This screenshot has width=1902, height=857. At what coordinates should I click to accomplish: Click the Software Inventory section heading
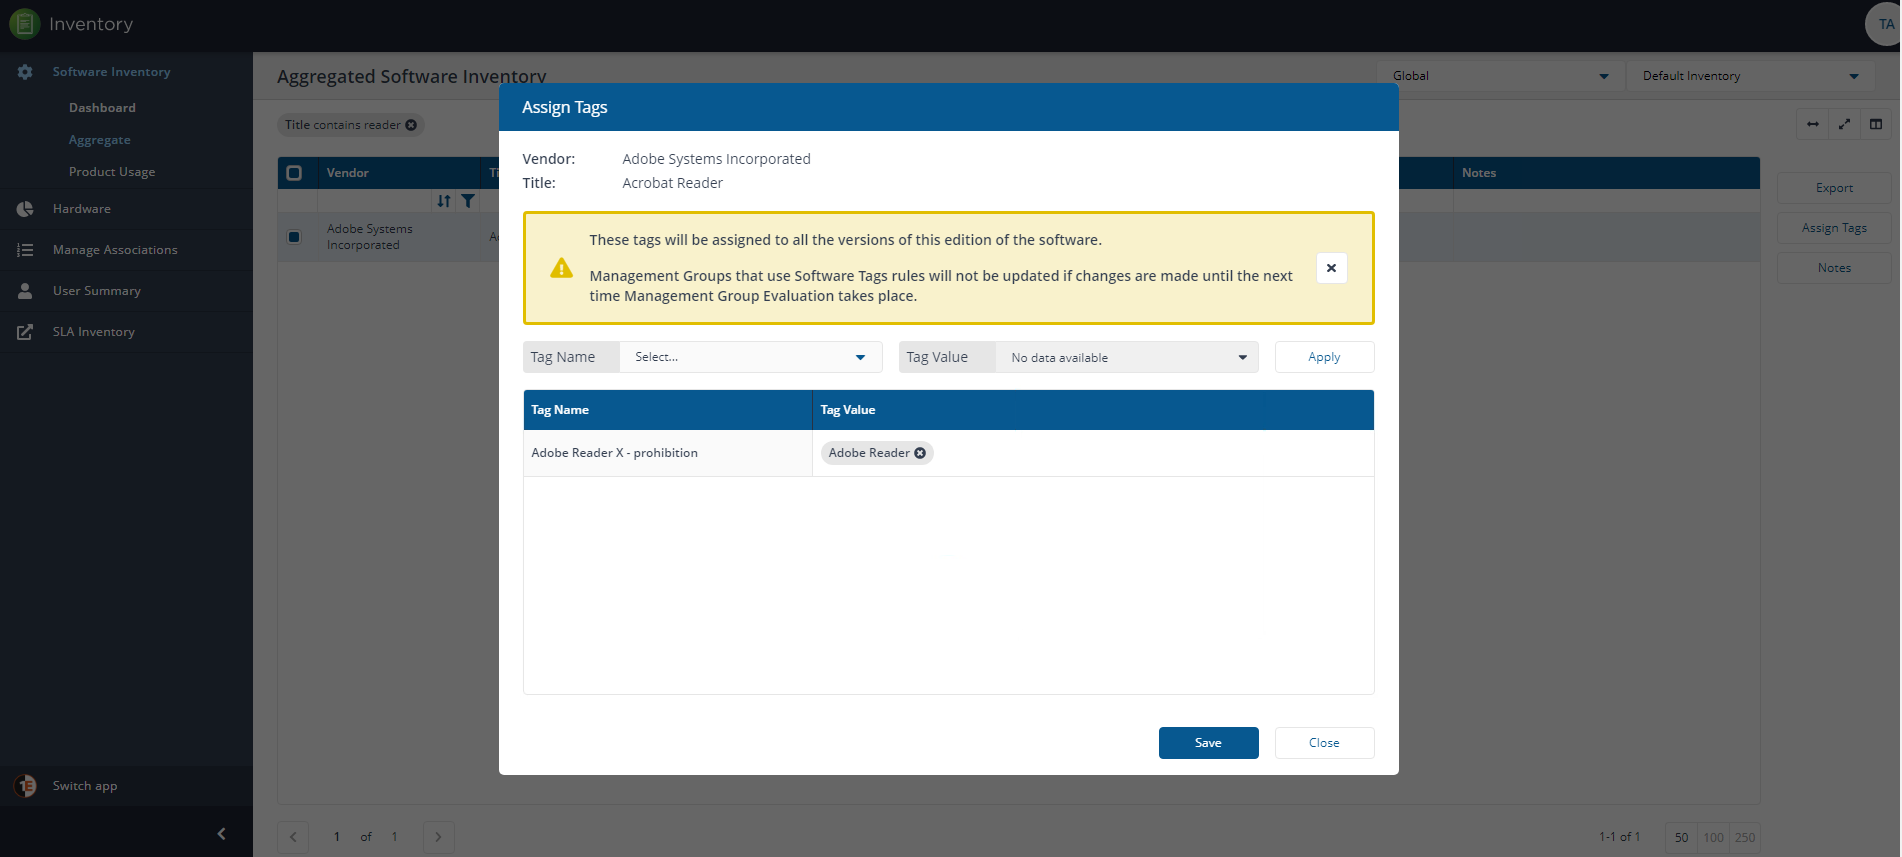tap(111, 72)
